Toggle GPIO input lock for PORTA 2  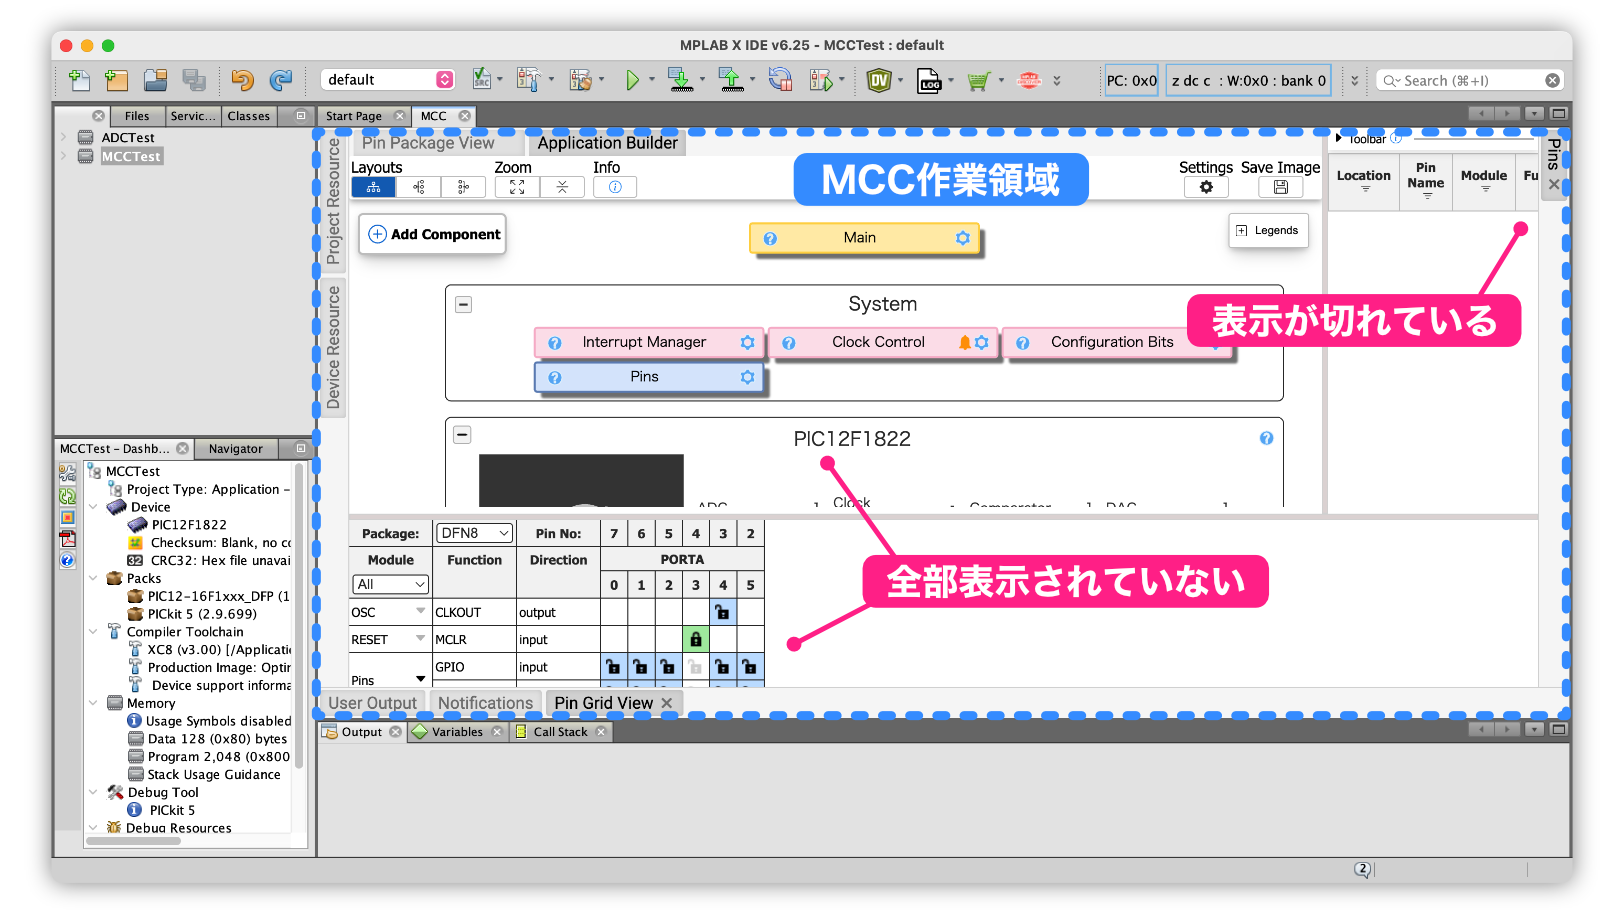[x=667, y=666]
